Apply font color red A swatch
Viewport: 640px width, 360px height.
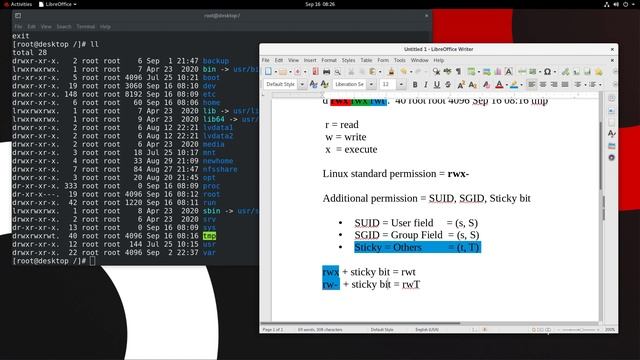pos(499,84)
